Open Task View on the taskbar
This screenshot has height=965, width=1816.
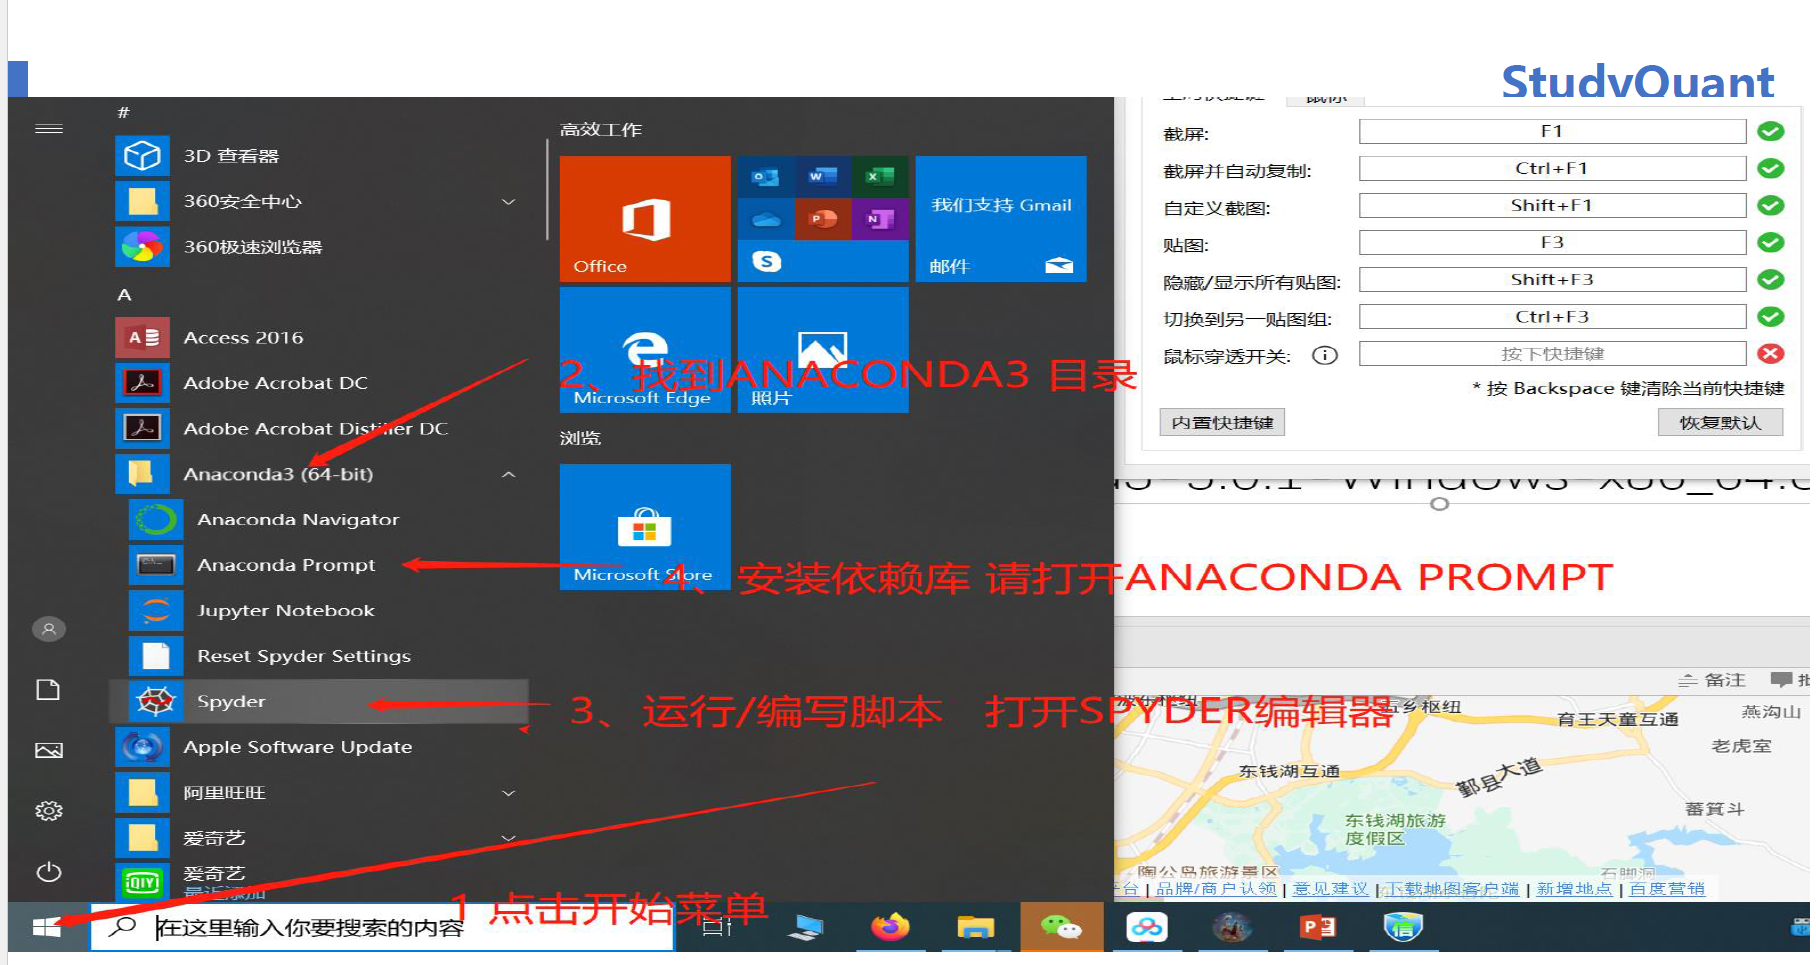point(717,928)
